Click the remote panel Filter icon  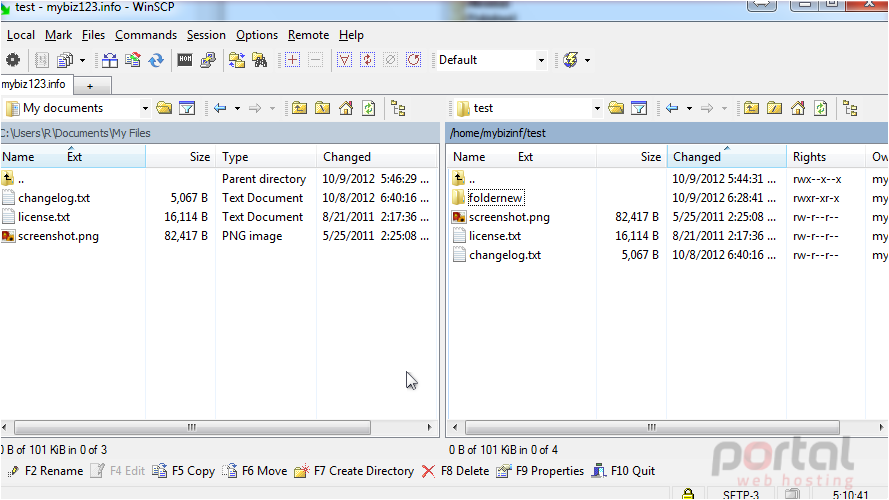tap(639, 108)
